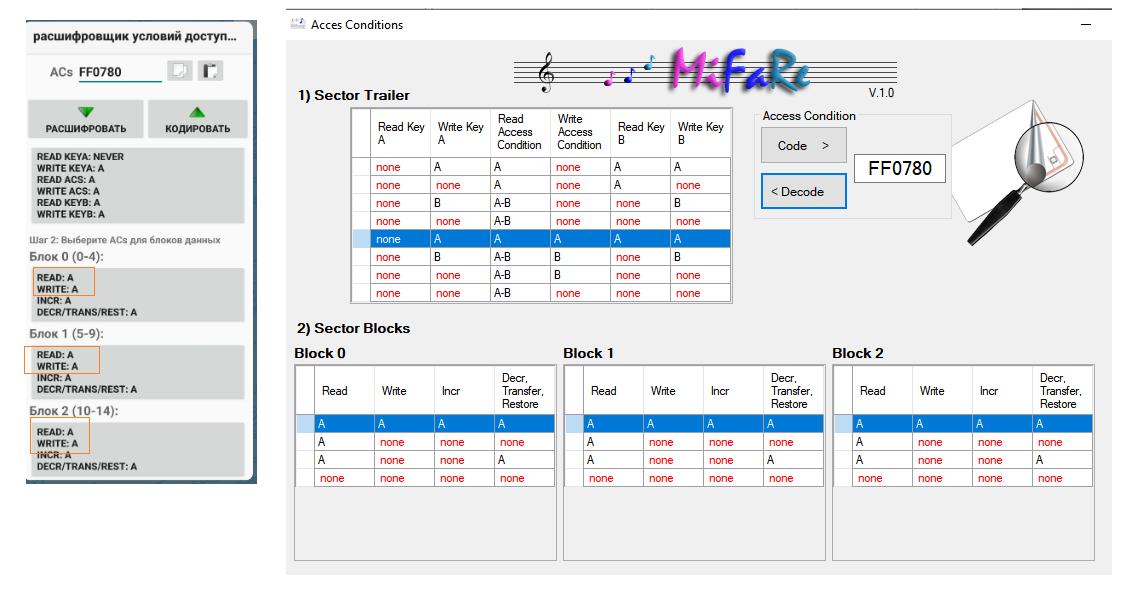Click the card with magnifying glass image
The image size is (1127, 605).
coord(1020,175)
